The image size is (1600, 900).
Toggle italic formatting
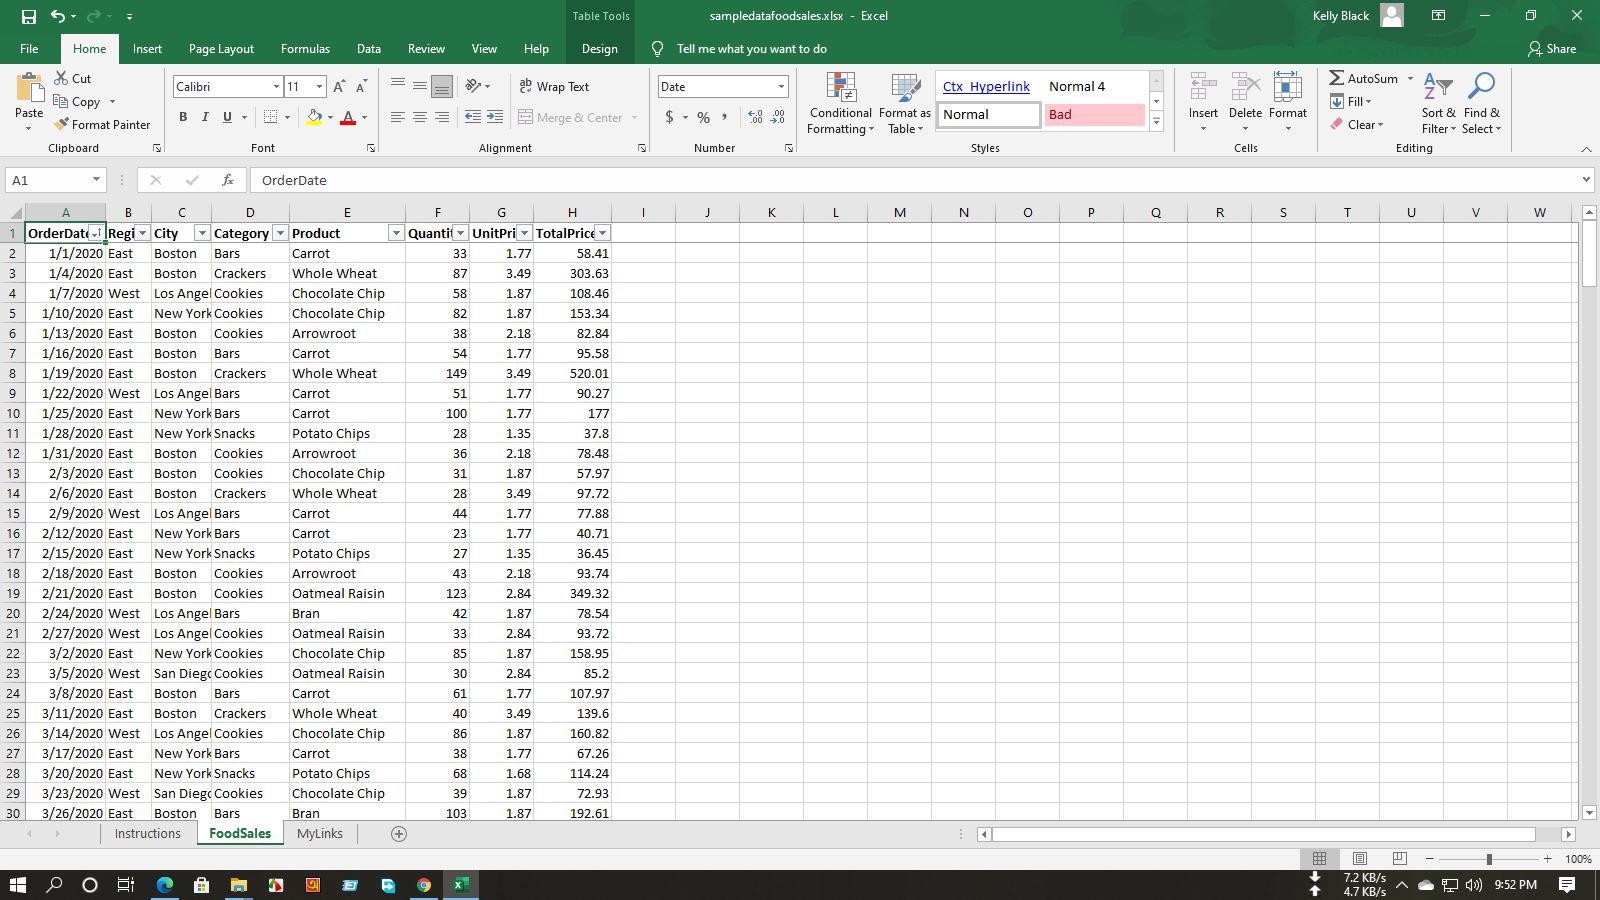(x=205, y=117)
